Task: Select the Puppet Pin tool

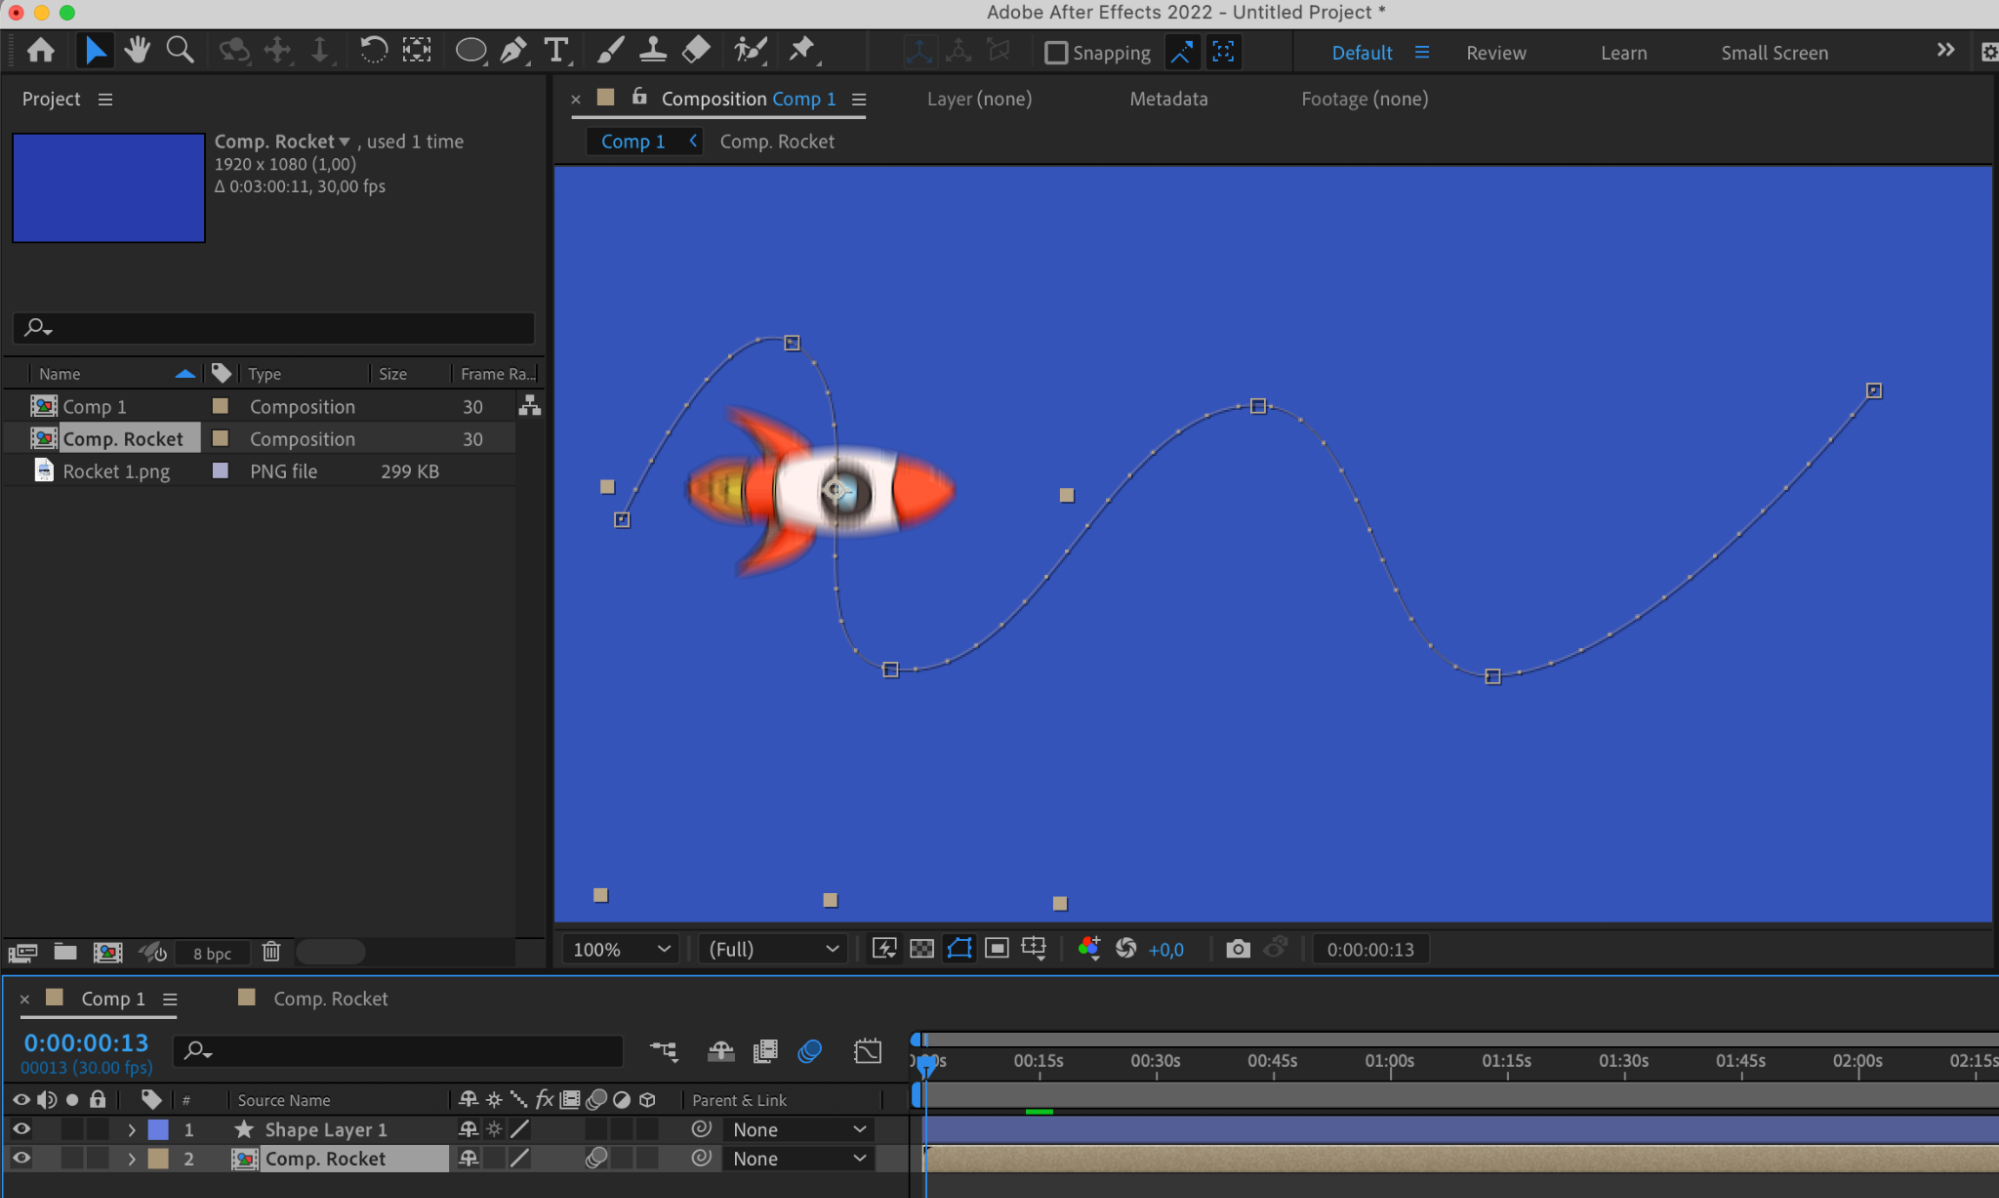Action: click(x=801, y=50)
